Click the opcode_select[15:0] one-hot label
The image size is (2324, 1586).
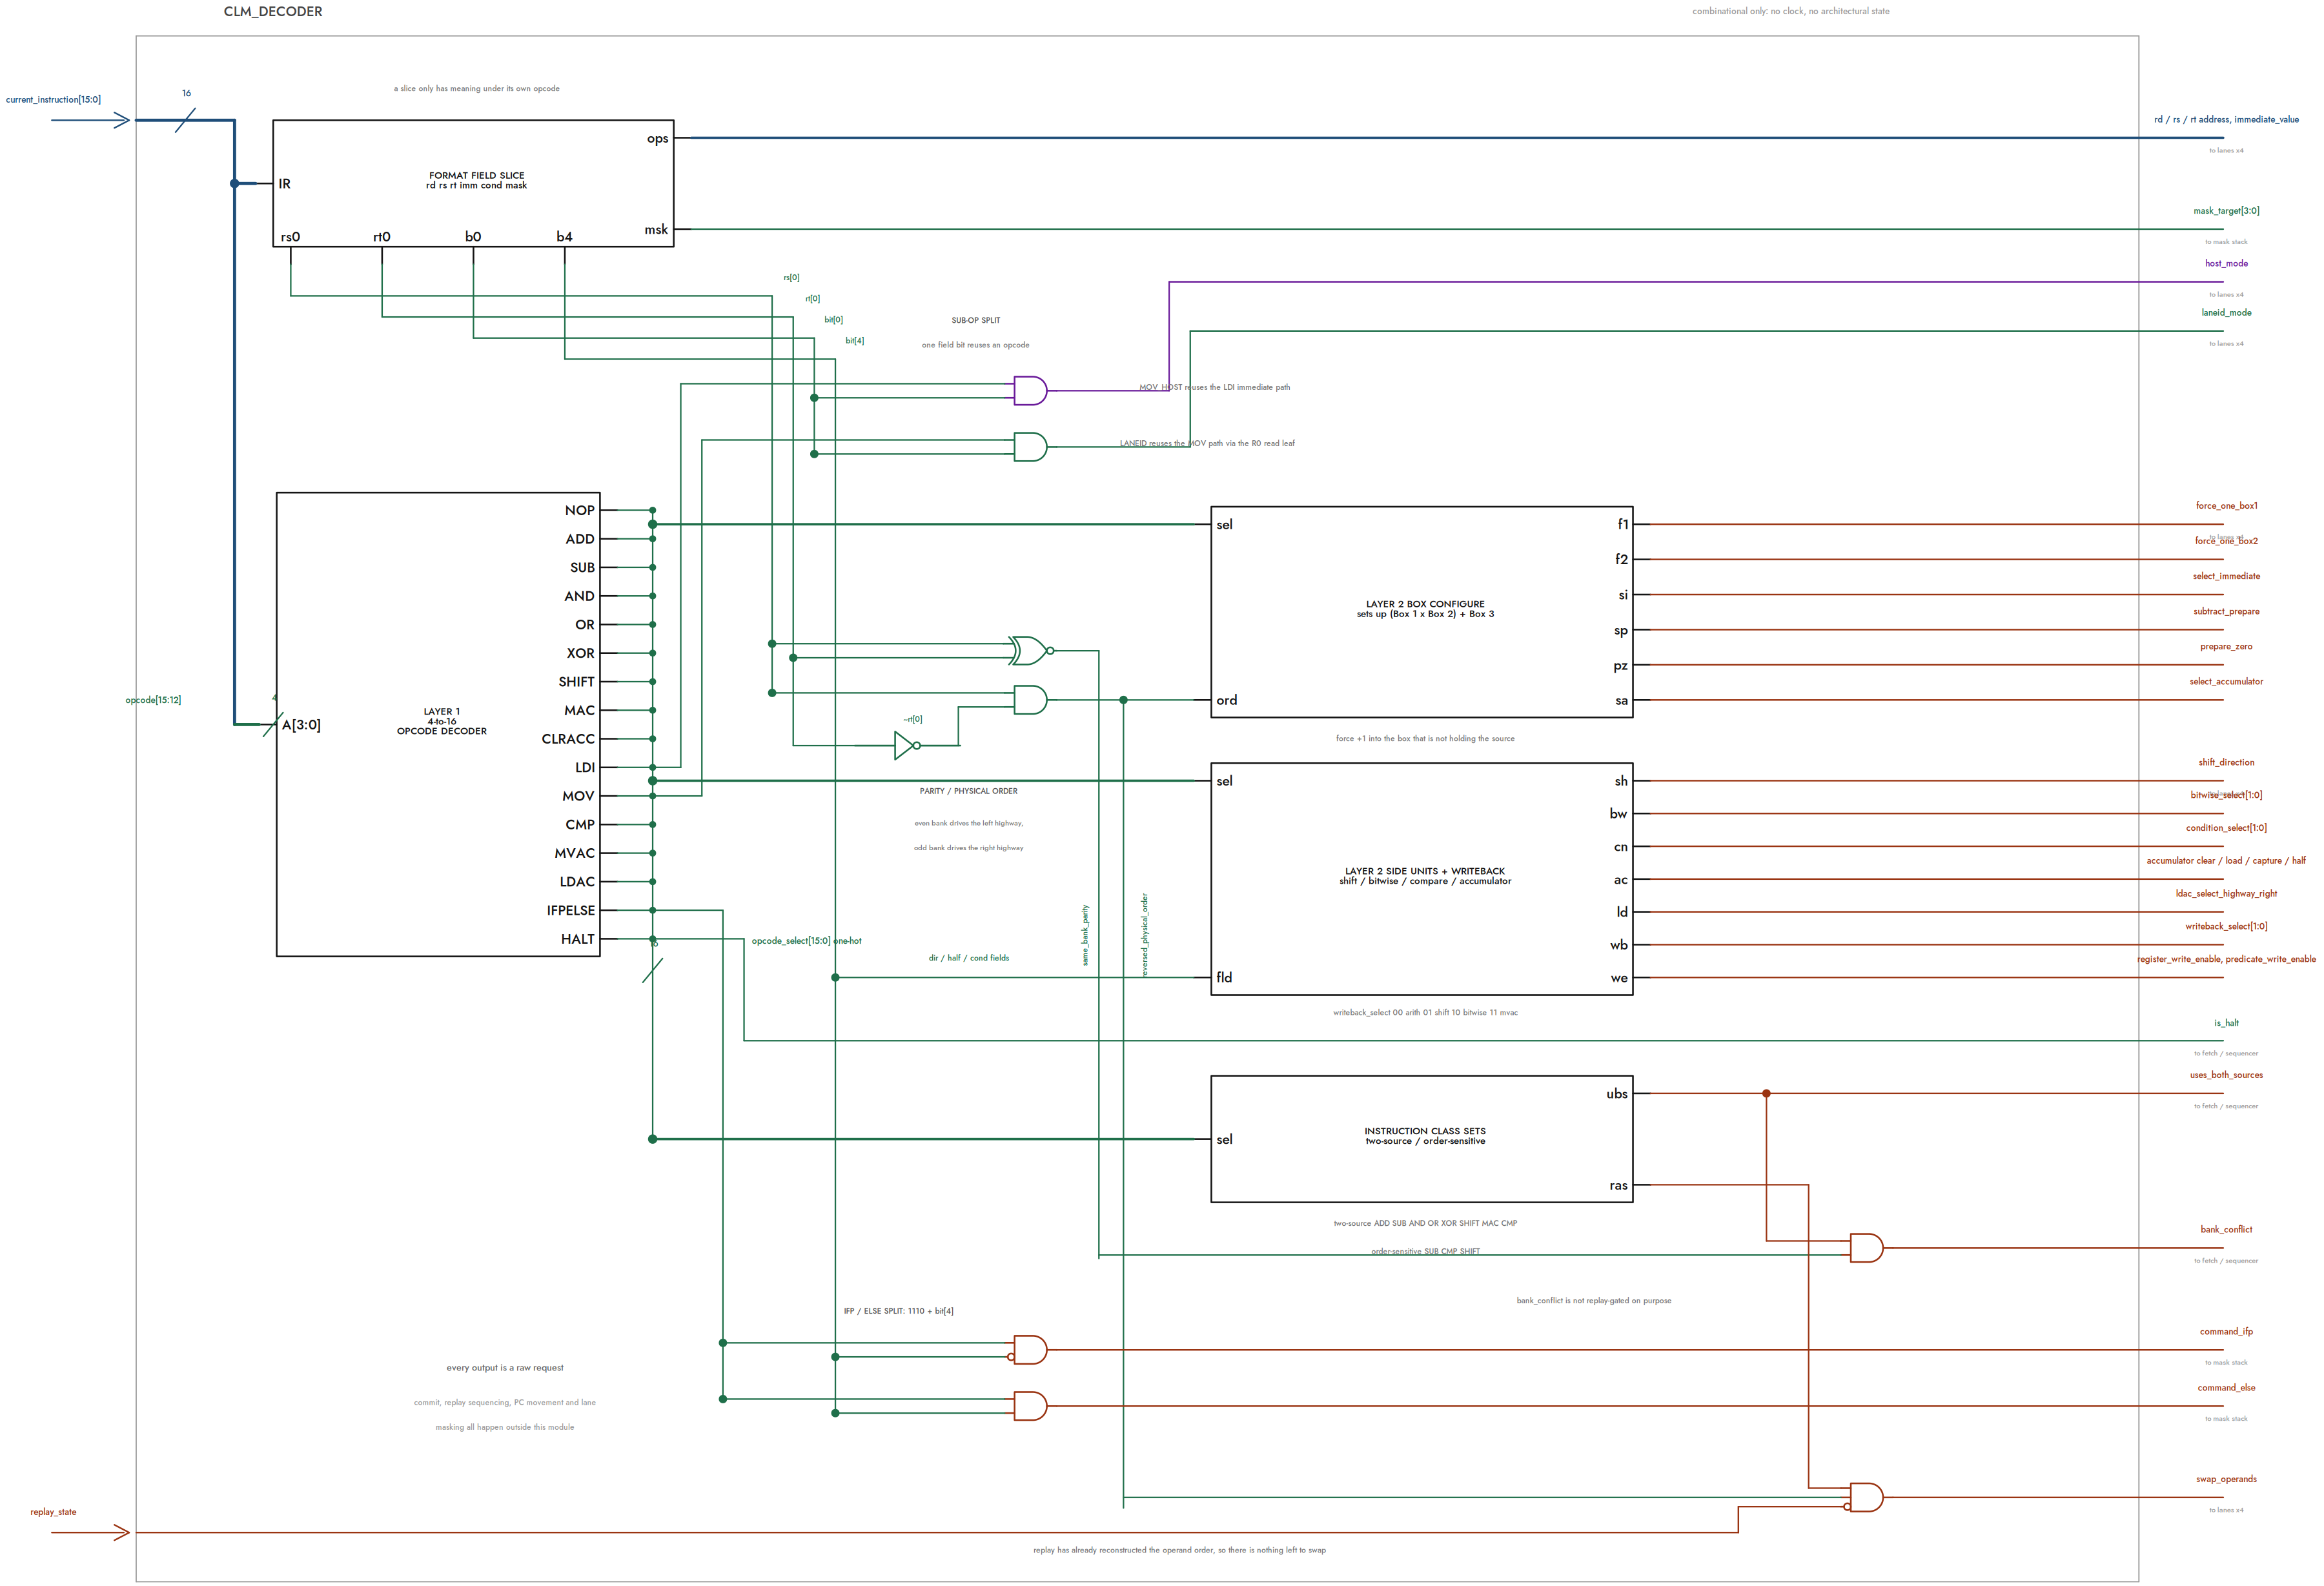pyautogui.click(x=806, y=940)
